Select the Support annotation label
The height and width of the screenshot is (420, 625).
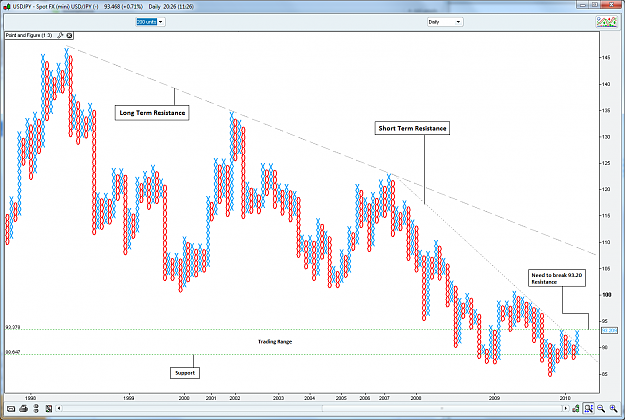[x=185, y=373]
